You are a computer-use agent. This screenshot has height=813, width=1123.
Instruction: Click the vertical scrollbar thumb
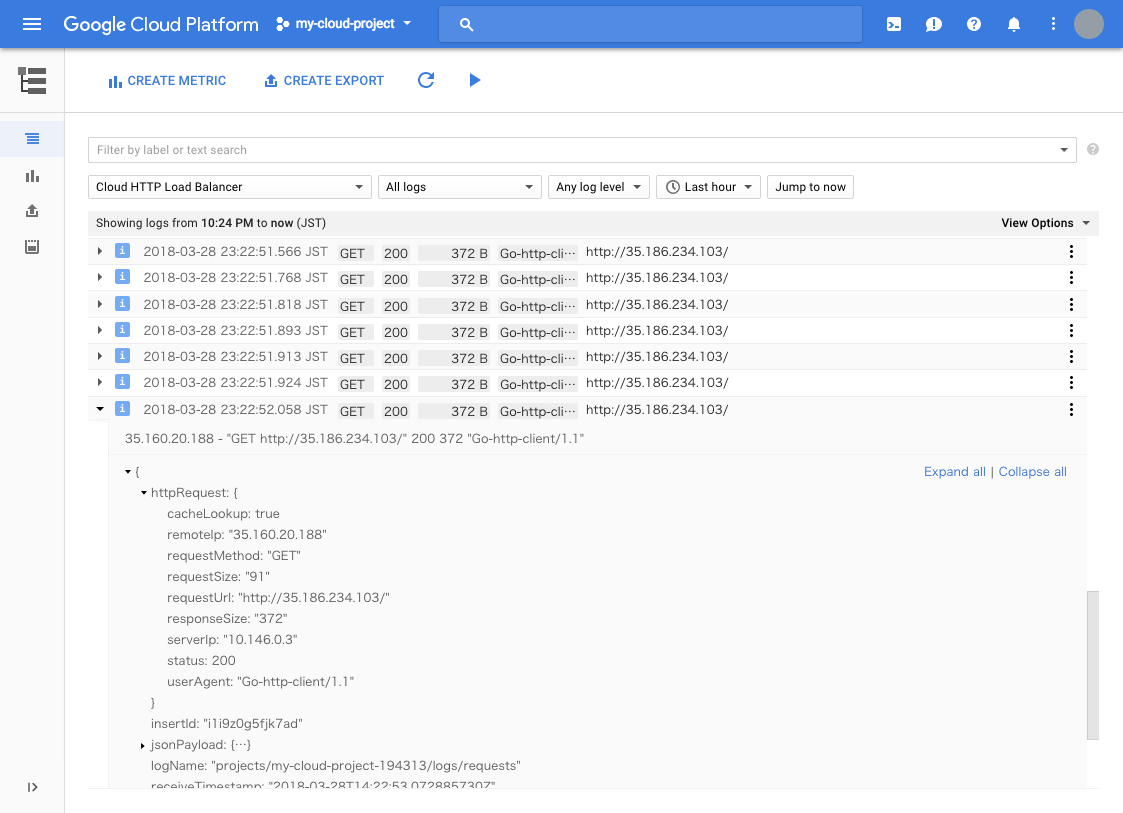[1092, 665]
